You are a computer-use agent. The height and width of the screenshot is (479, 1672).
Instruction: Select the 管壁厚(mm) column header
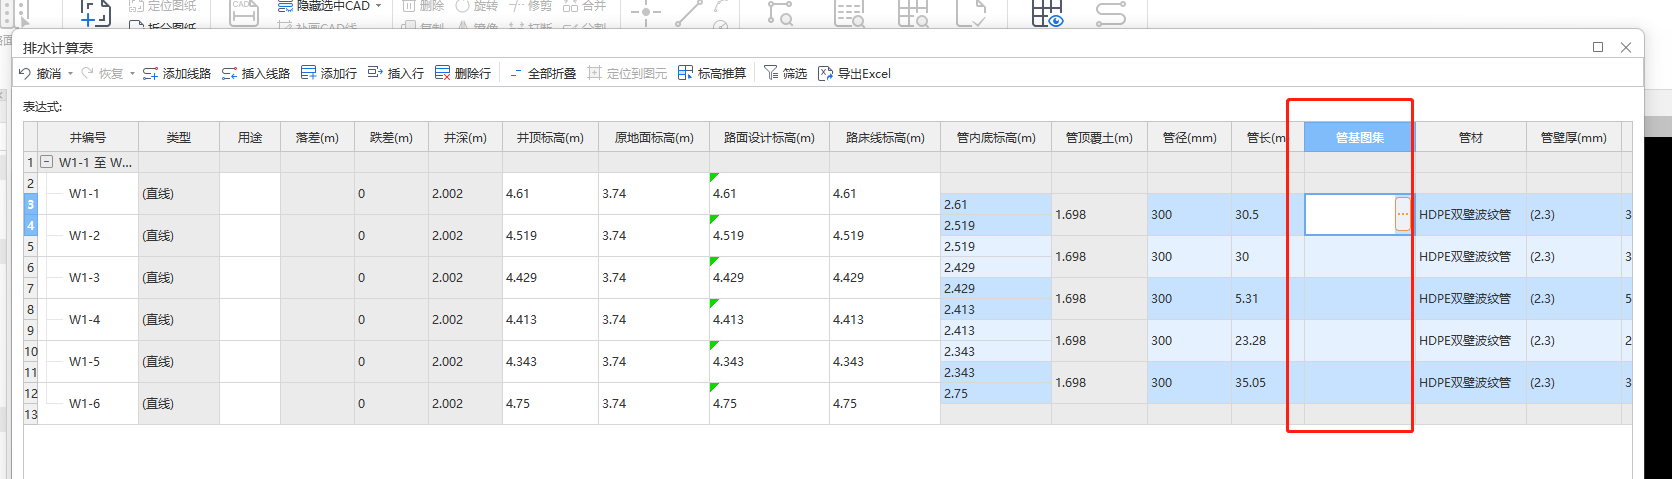pyautogui.click(x=1574, y=137)
